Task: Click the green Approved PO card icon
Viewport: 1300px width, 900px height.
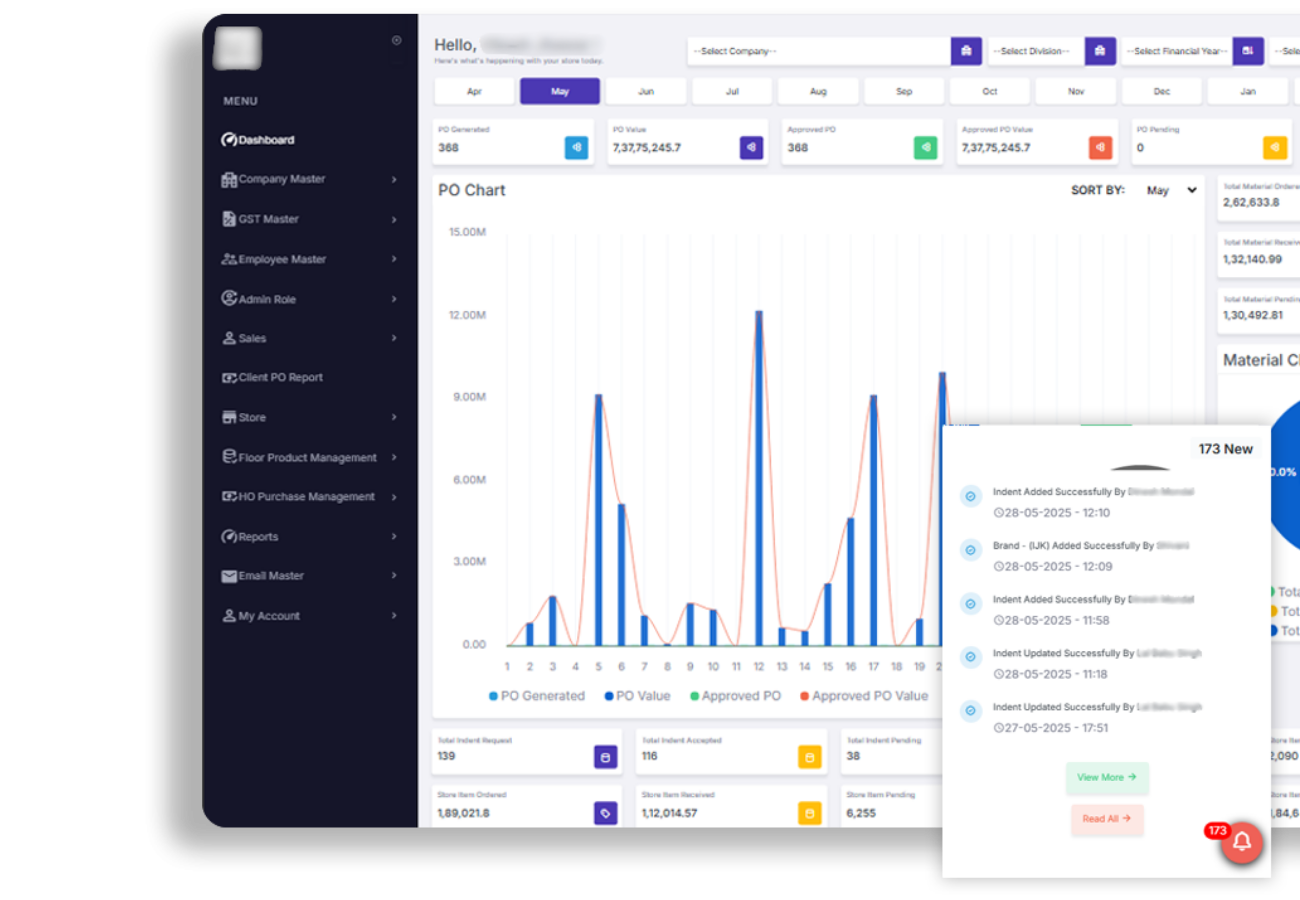Action: [925, 148]
